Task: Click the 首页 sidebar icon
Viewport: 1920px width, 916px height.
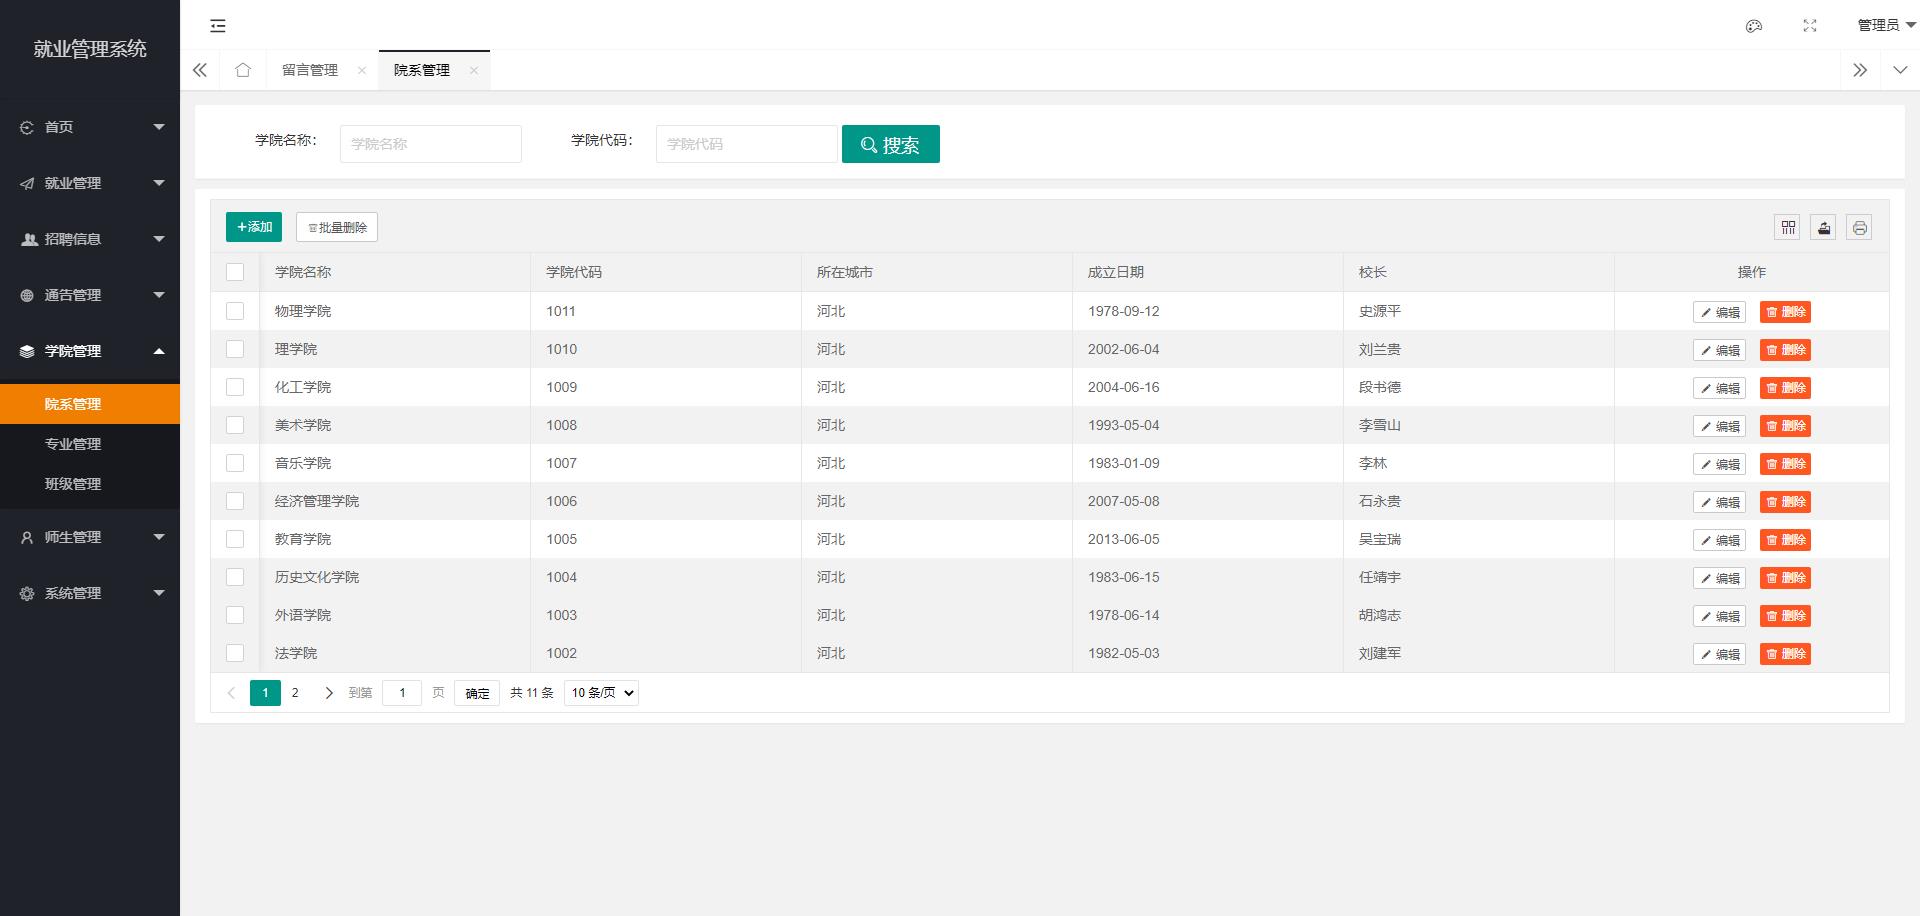Action: [x=27, y=127]
